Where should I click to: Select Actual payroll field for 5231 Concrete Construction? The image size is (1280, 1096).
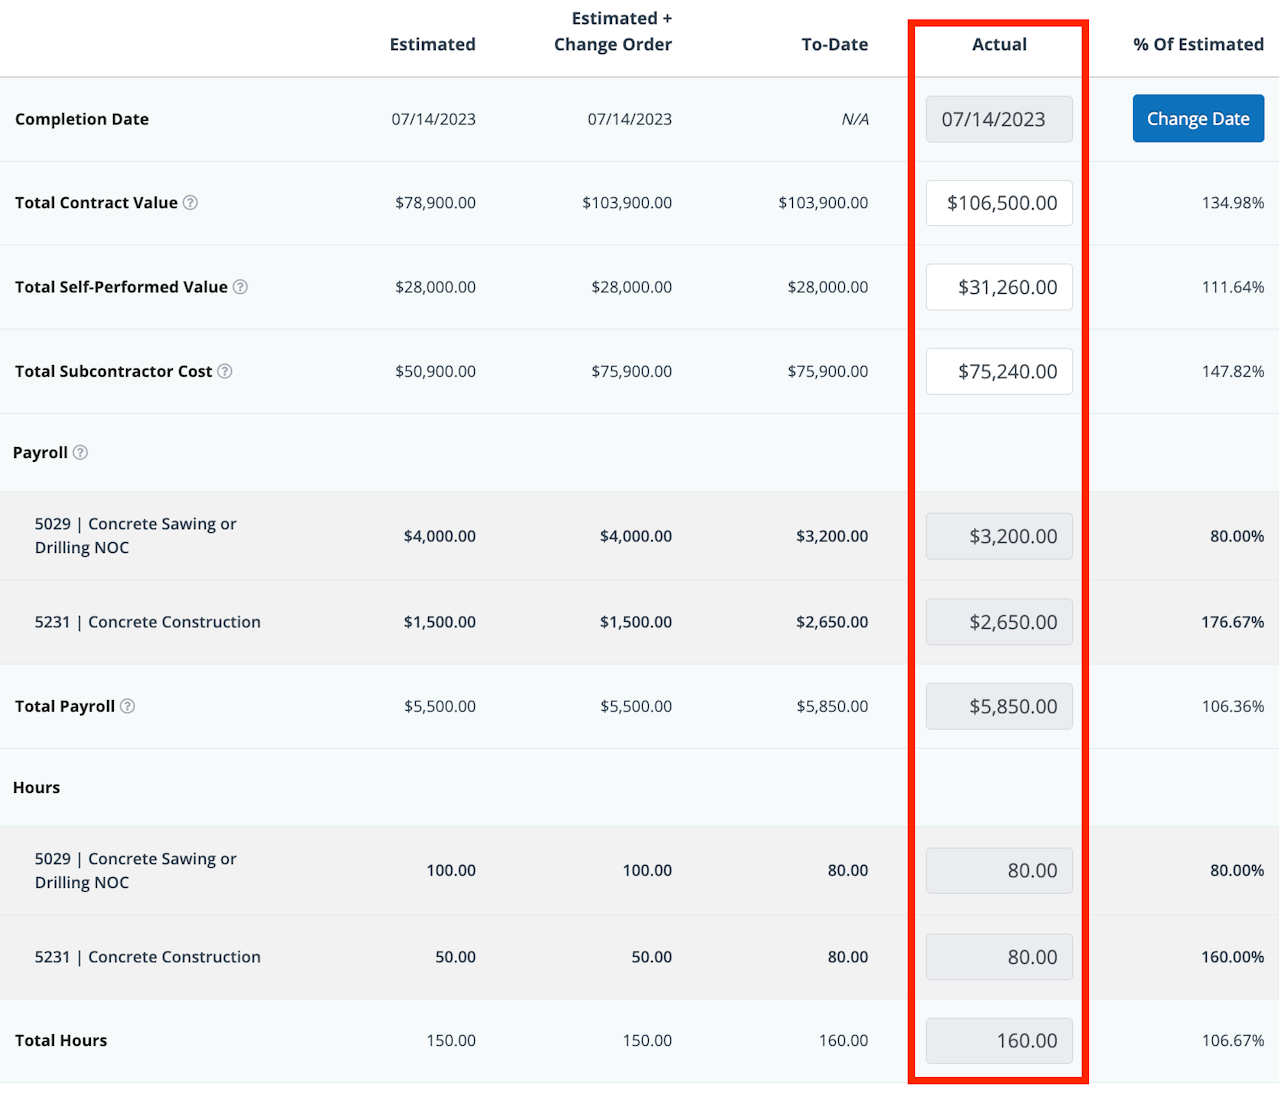pos(998,622)
